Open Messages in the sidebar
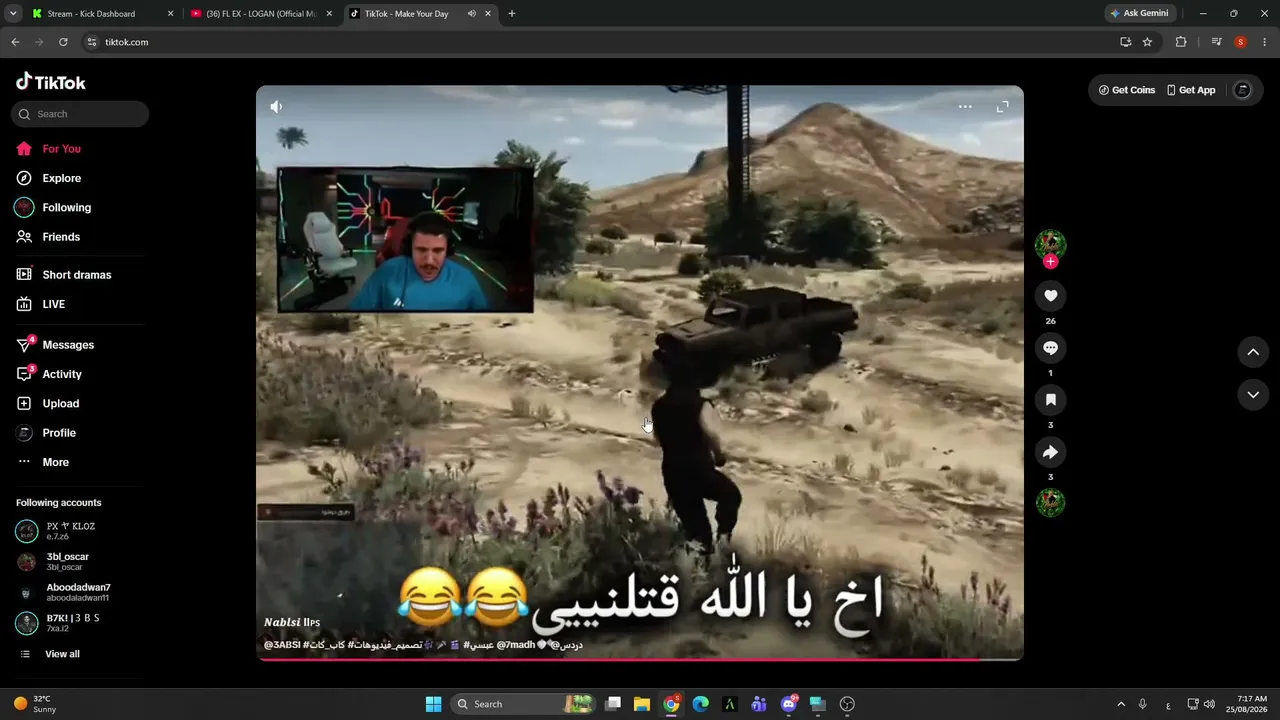1280x720 pixels. tap(68, 345)
